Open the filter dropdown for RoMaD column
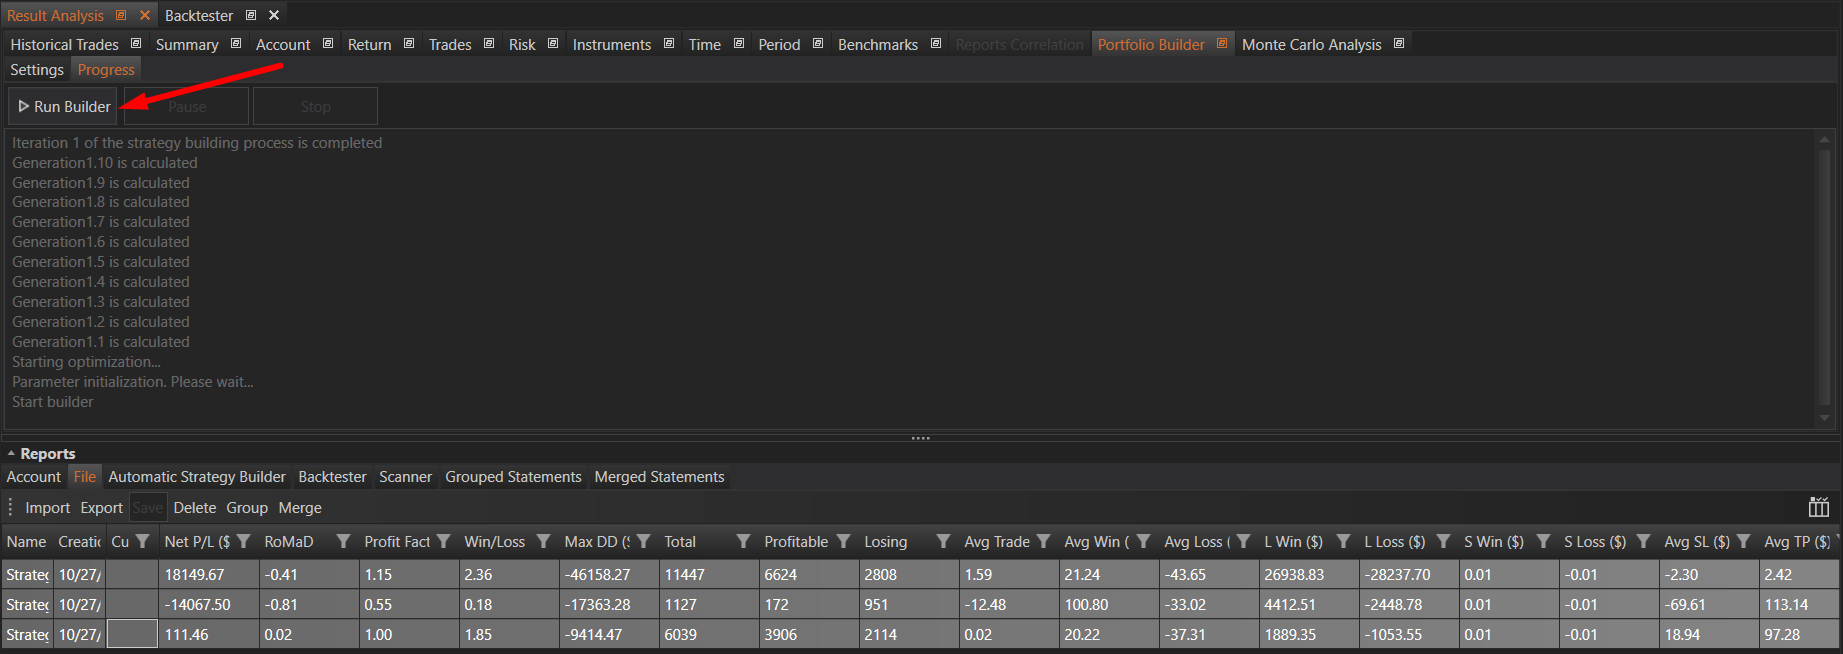The height and width of the screenshot is (654, 1843). [343, 541]
